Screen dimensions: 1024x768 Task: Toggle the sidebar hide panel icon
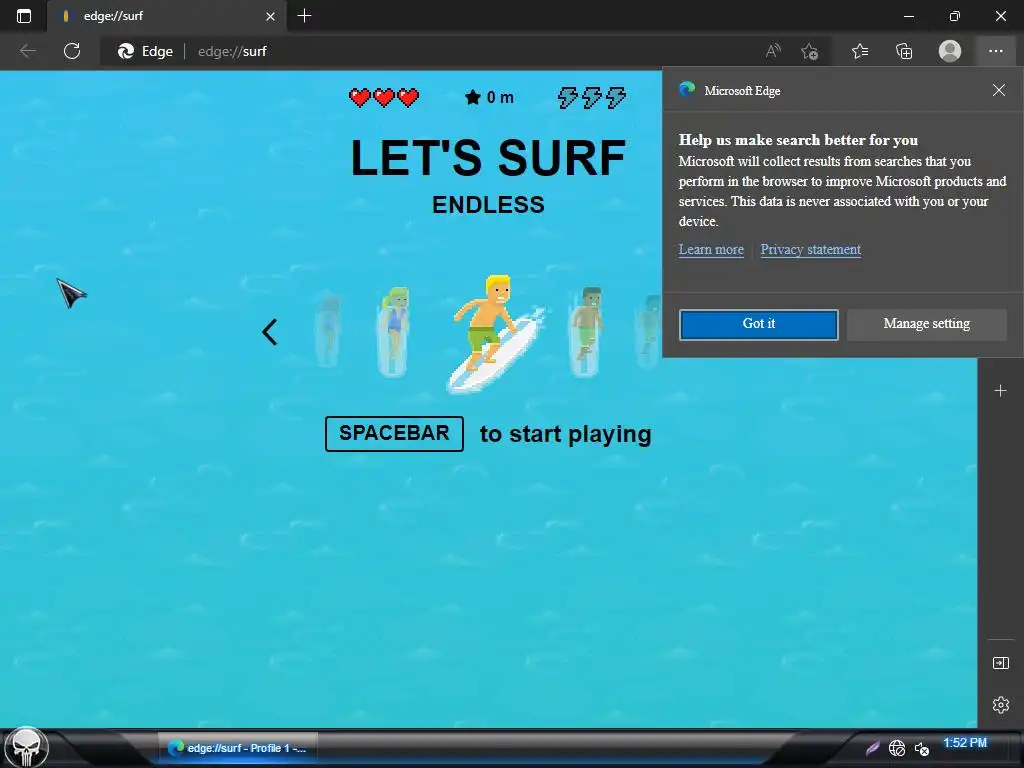[1000, 663]
